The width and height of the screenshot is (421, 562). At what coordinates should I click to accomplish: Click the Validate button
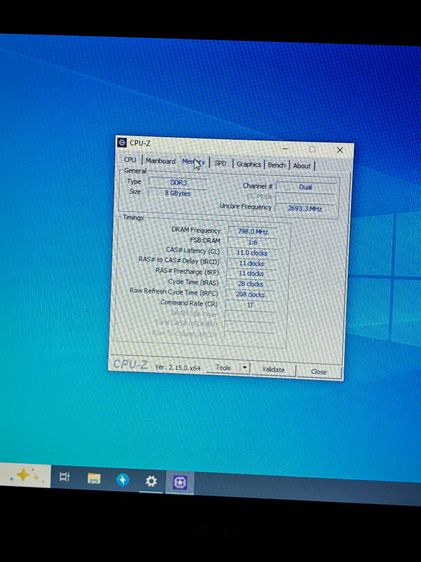pos(273,370)
